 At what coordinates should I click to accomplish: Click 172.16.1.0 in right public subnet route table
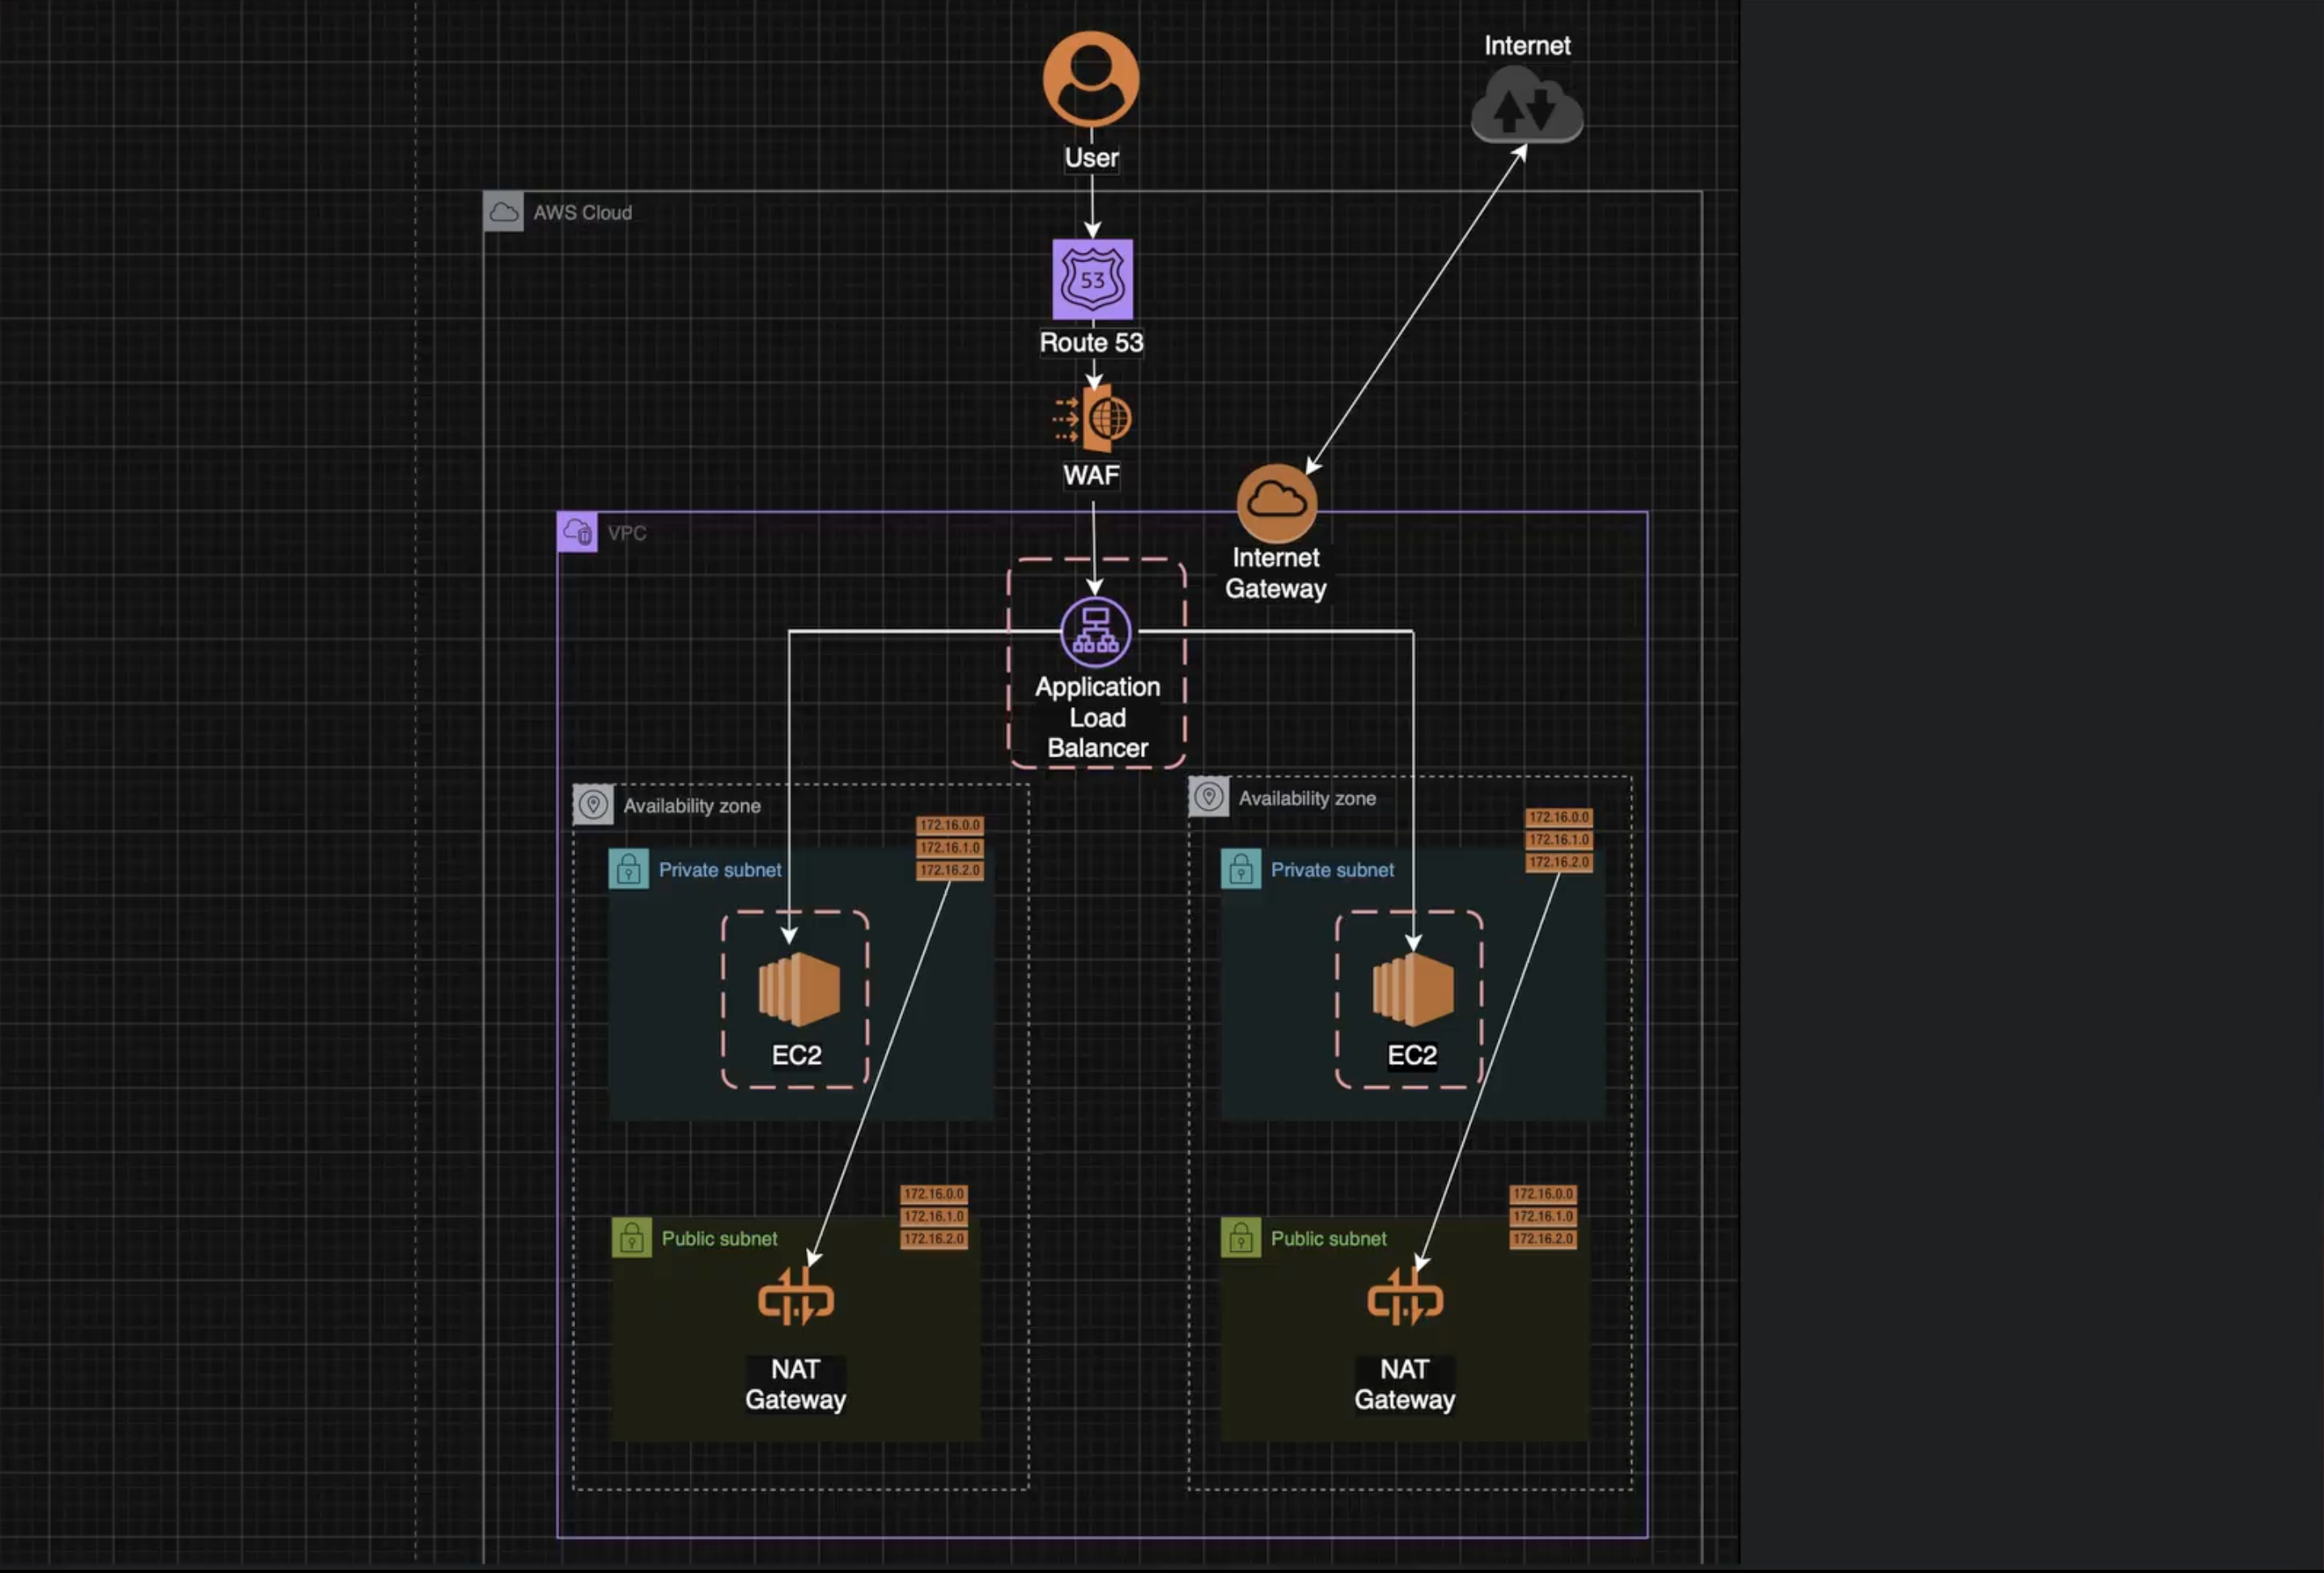[x=1543, y=1216]
